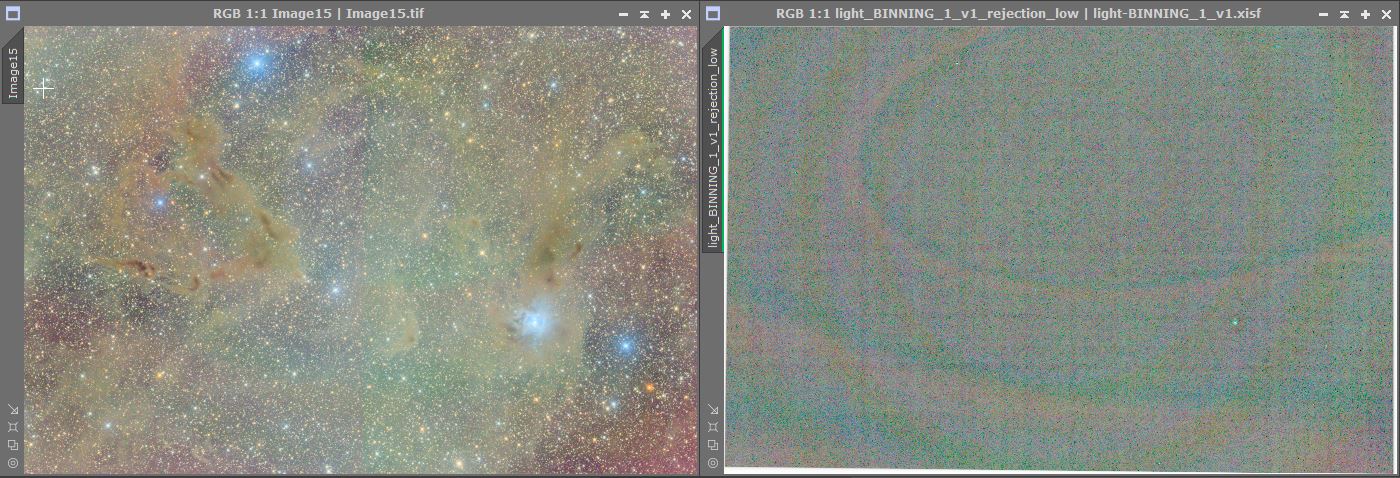Viewport: 1400px width, 478px height.
Task: Shade the Image15.tif window
Action: pyautogui.click(x=645, y=14)
